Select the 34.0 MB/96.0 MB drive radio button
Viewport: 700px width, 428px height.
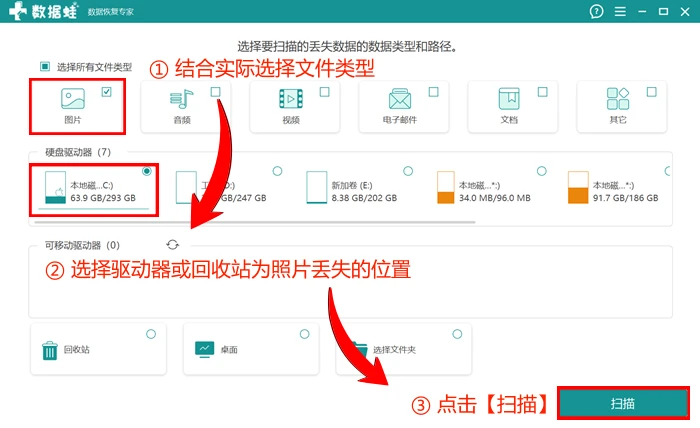click(x=542, y=171)
